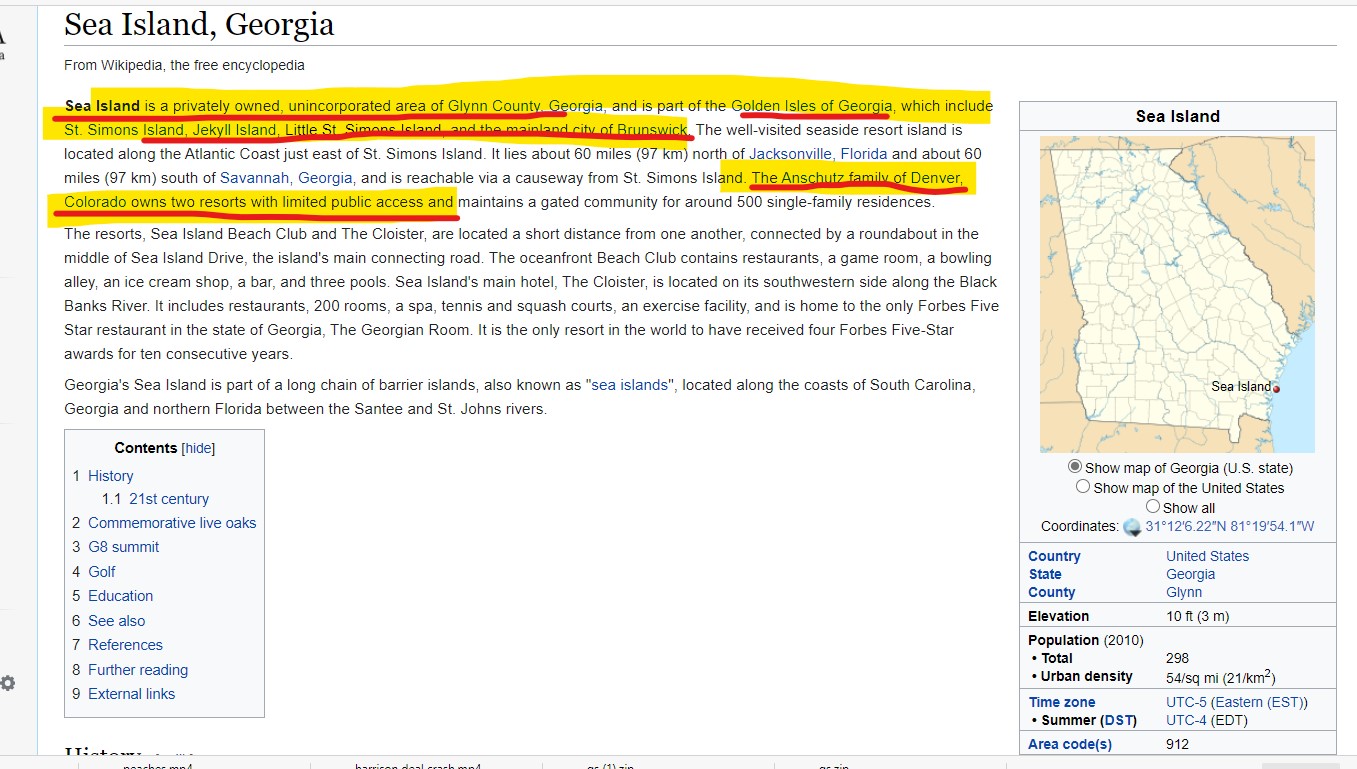Click the Country infobox label link
The width and height of the screenshot is (1357, 769).
click(x=1054, y=556)
